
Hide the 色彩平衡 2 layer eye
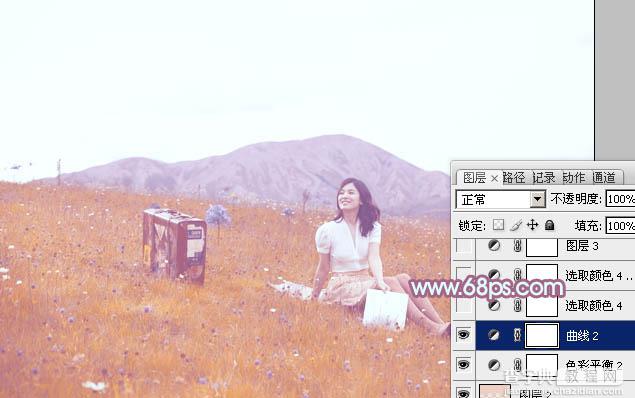click(x=464, y=364)
